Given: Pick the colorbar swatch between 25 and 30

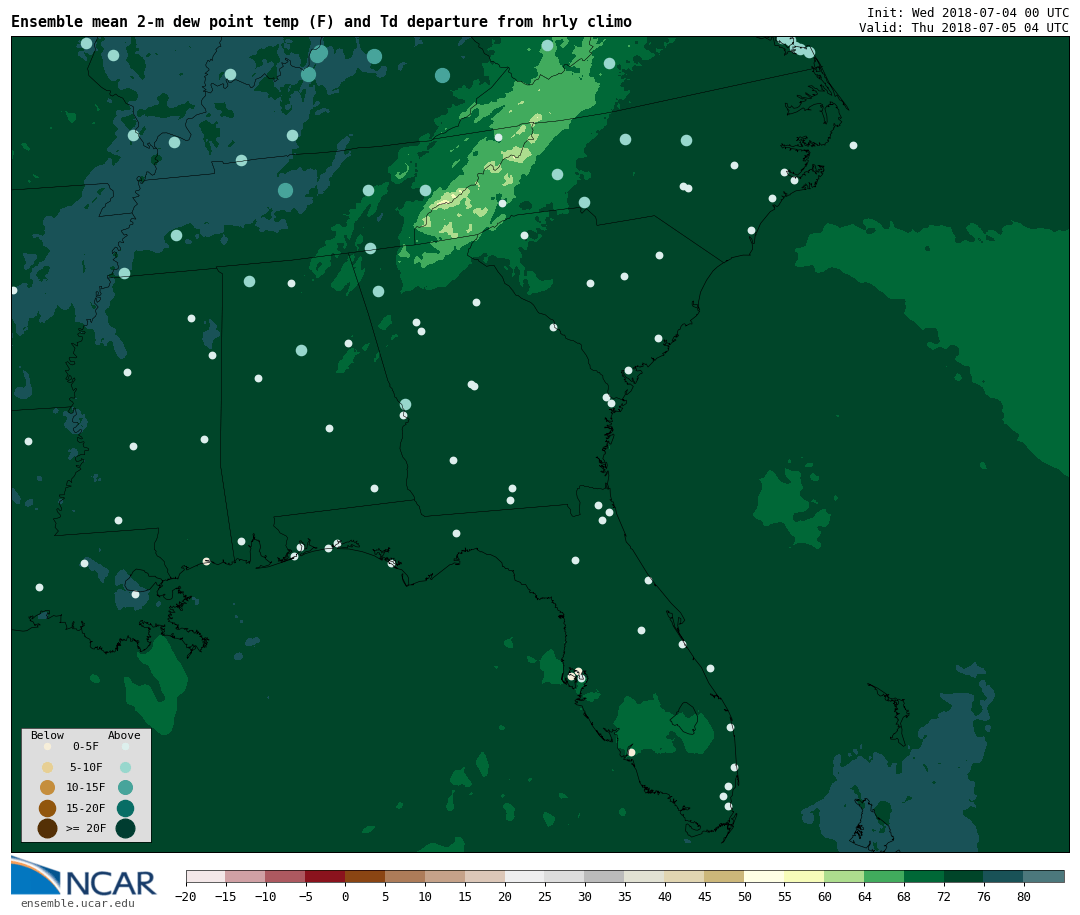Looking at the screenshot, I should [565, 877].
